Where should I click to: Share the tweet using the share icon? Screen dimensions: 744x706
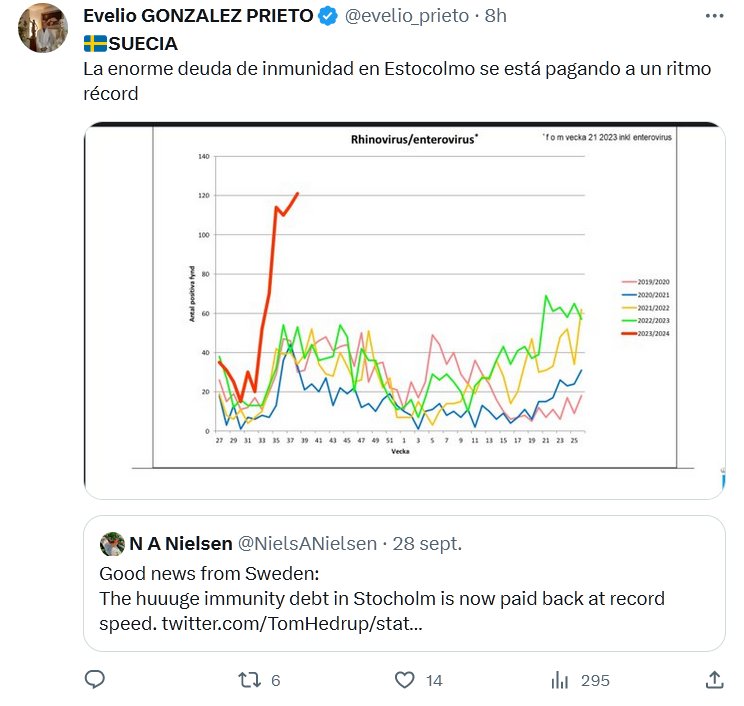[x=714, y=680]
